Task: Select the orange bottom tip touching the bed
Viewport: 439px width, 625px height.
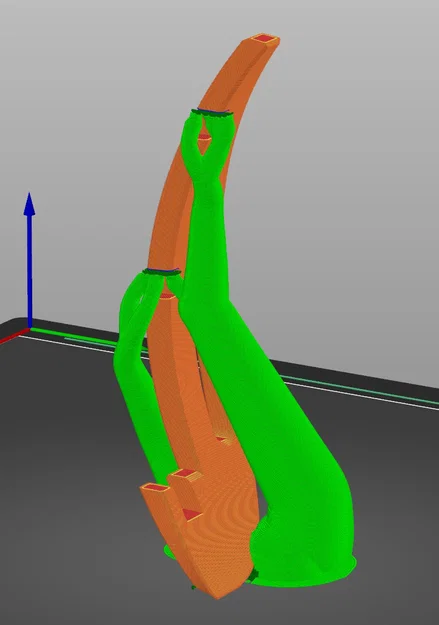Action: (217, 592)
